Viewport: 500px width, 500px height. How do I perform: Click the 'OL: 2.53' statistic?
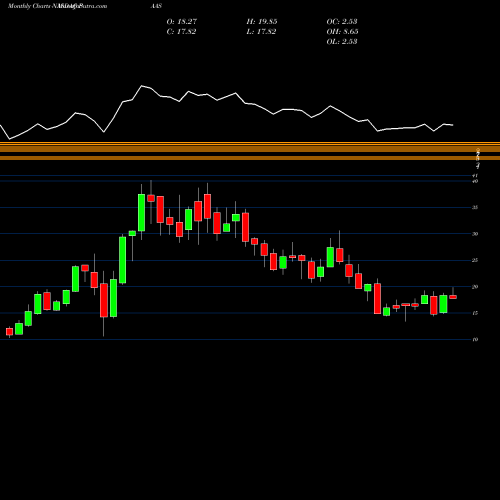click(342, 41)
